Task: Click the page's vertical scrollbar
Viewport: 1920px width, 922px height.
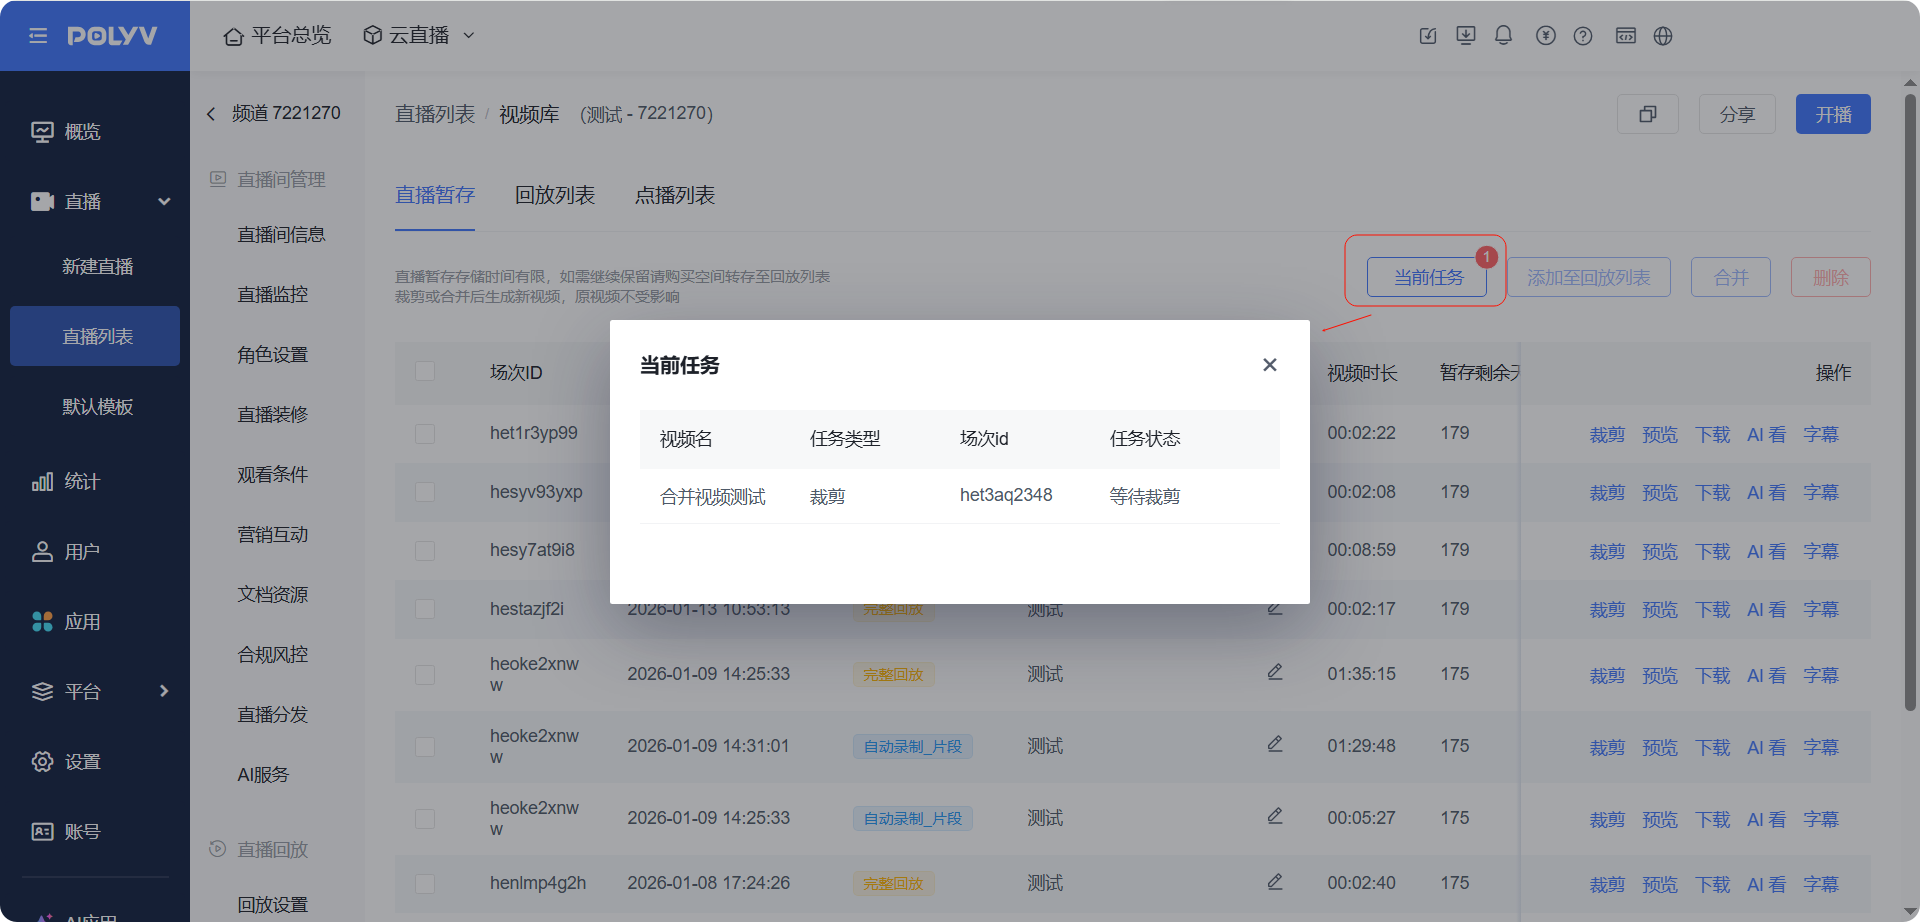Action: tap(1910, 400)
